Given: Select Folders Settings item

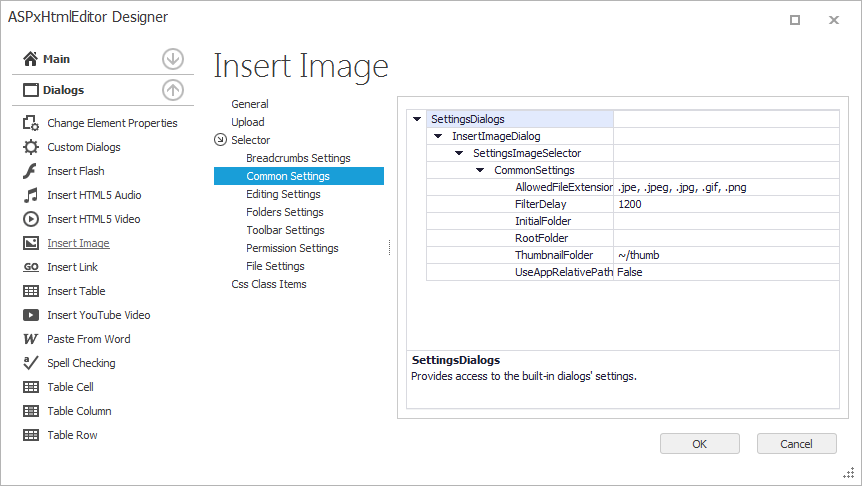Looking at the screenshot, I should point(285,212).
